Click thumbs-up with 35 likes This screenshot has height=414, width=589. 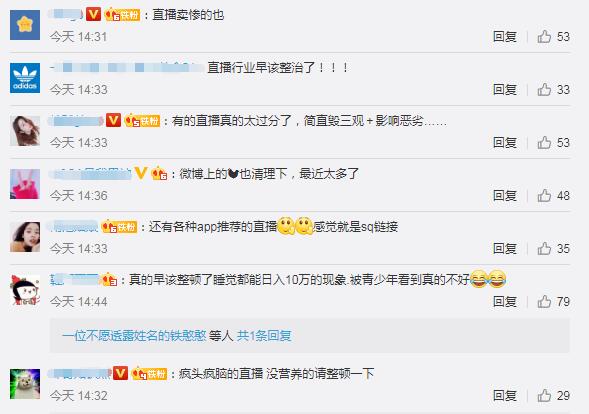click(x=544, y=249)
